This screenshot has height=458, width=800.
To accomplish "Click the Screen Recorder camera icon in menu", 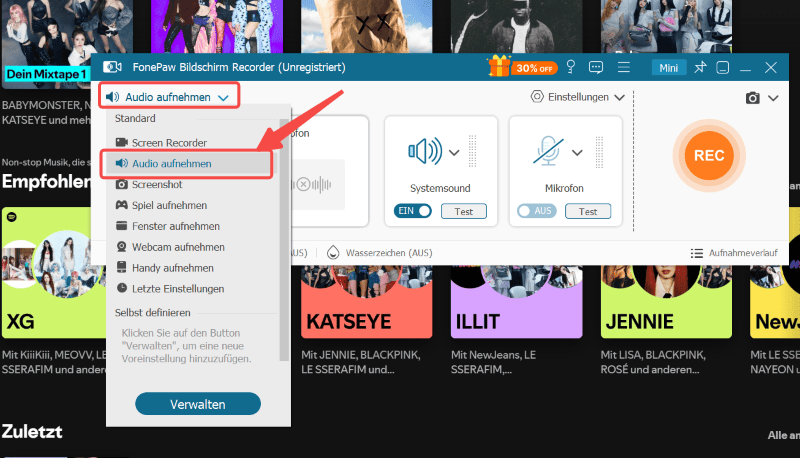I will pyautogui.click(x=121, y=142).
